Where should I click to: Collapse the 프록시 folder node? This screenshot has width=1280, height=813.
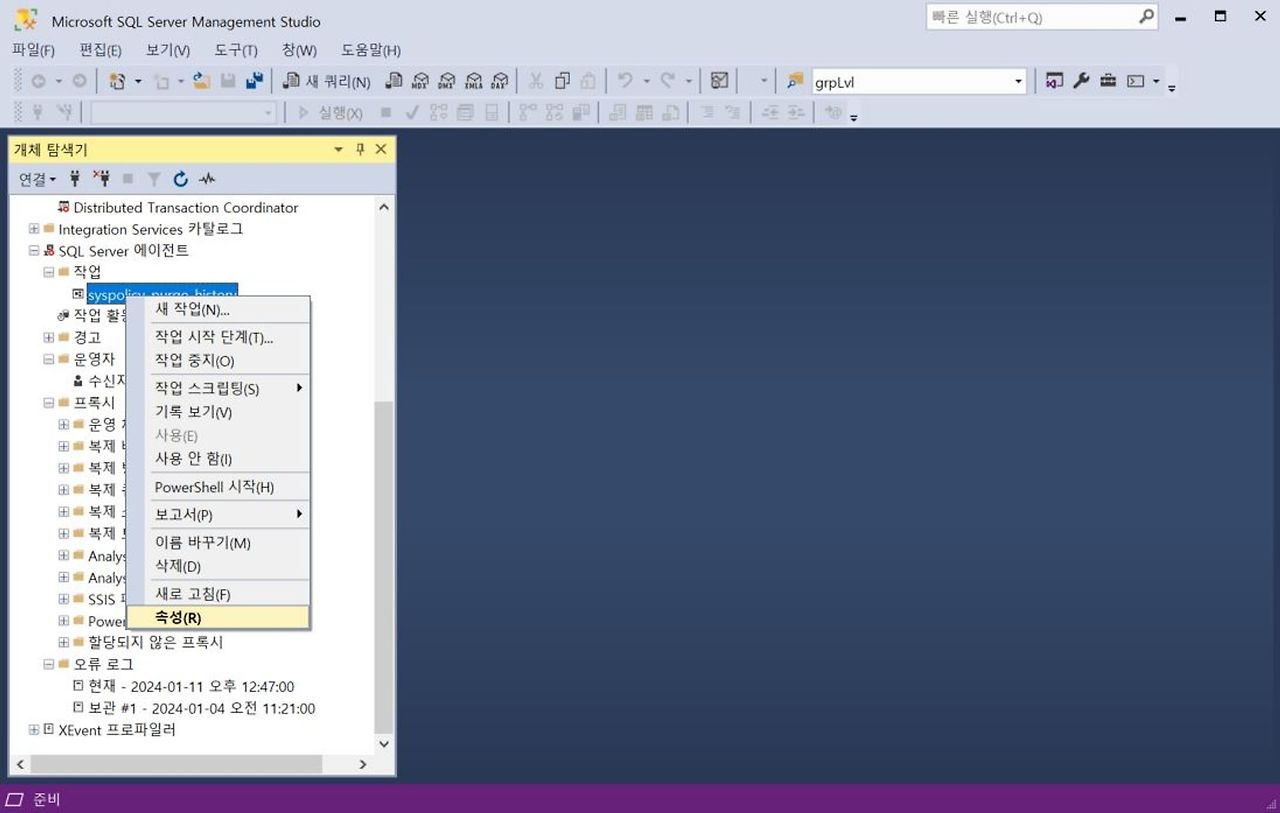coord(48,403)
